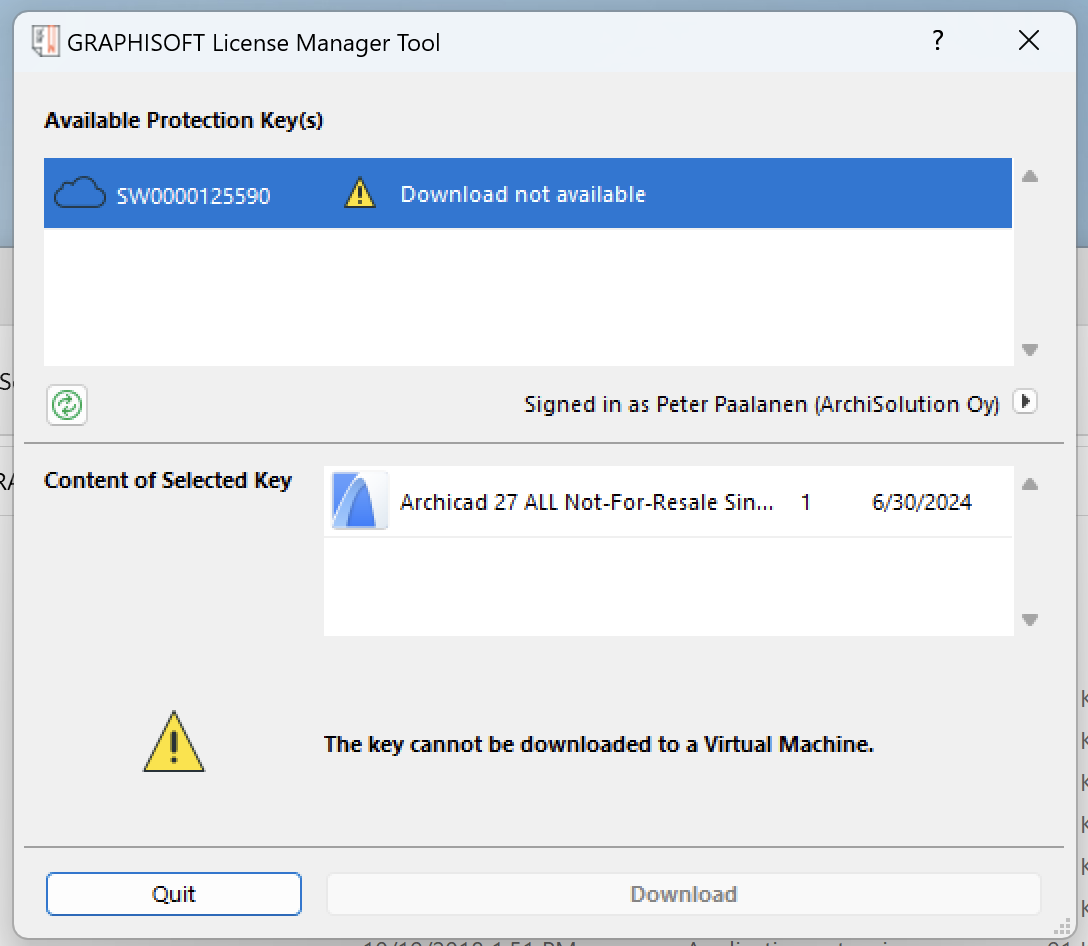Viewport: 1088px width, 946px height.
Task: Click the 'Download not available' status text
Action: [522, 194]
